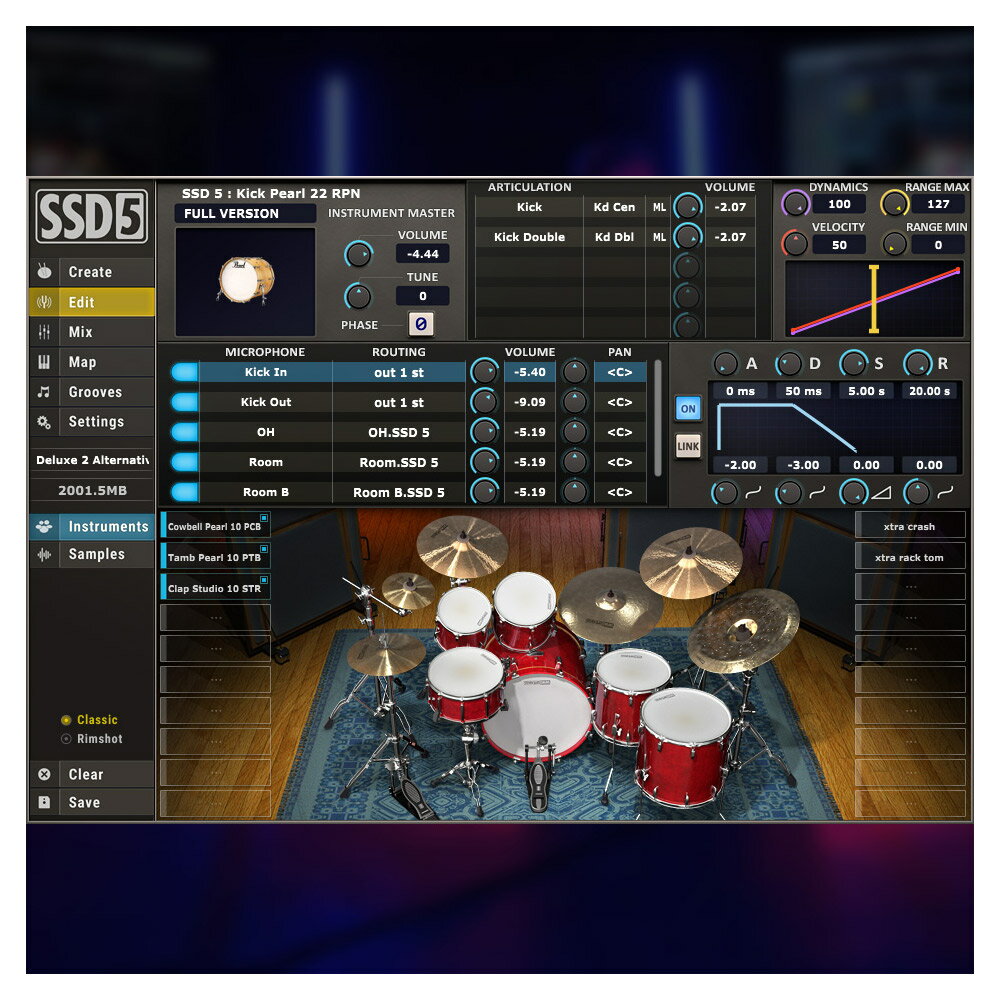Click the Map keyboard icon

click(x=44, y=362)
